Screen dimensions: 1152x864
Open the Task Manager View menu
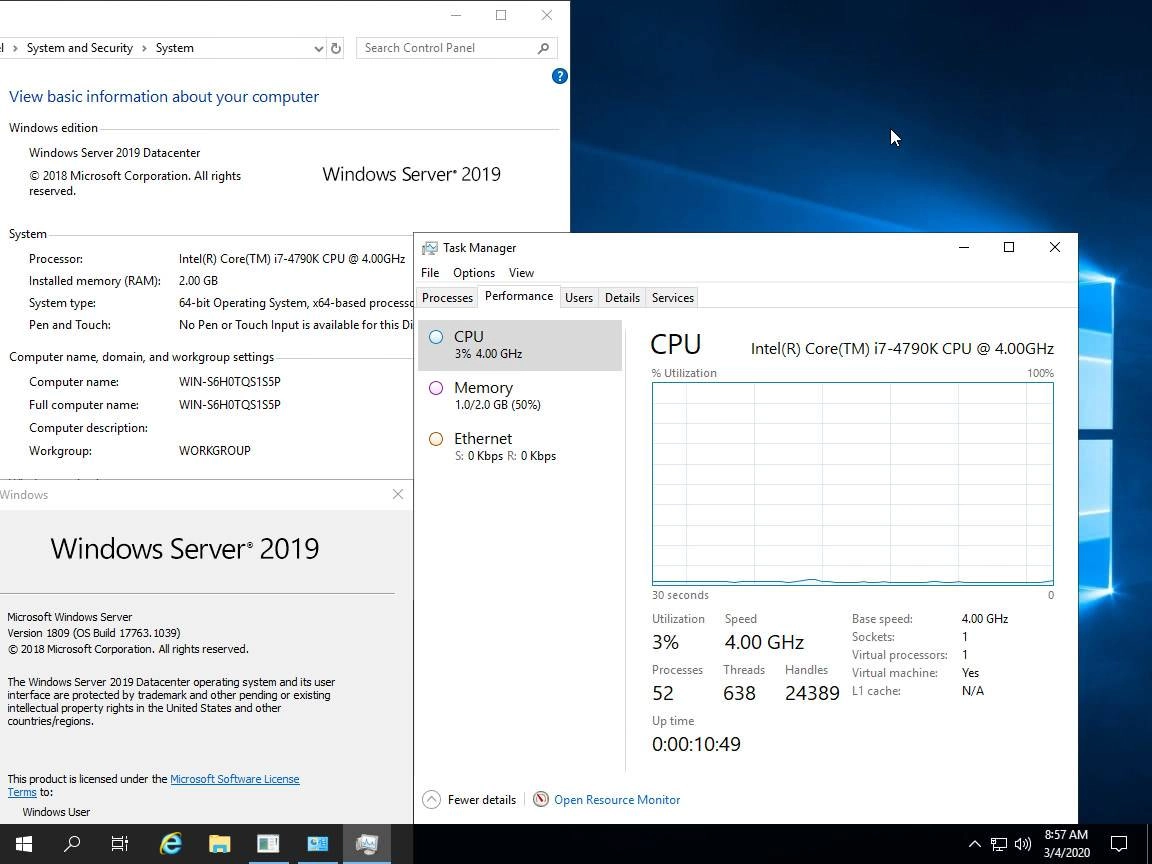521,273
